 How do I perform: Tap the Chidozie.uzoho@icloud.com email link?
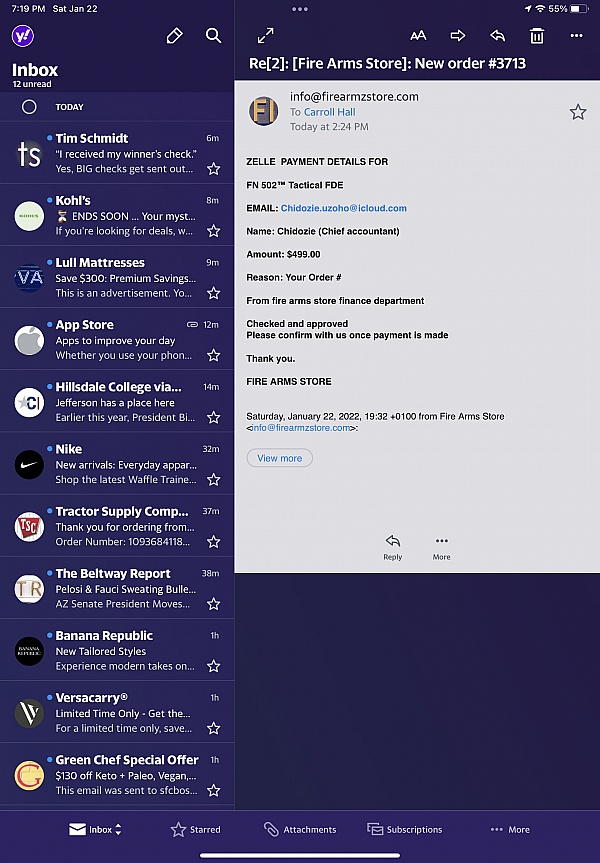pos(343,208)
